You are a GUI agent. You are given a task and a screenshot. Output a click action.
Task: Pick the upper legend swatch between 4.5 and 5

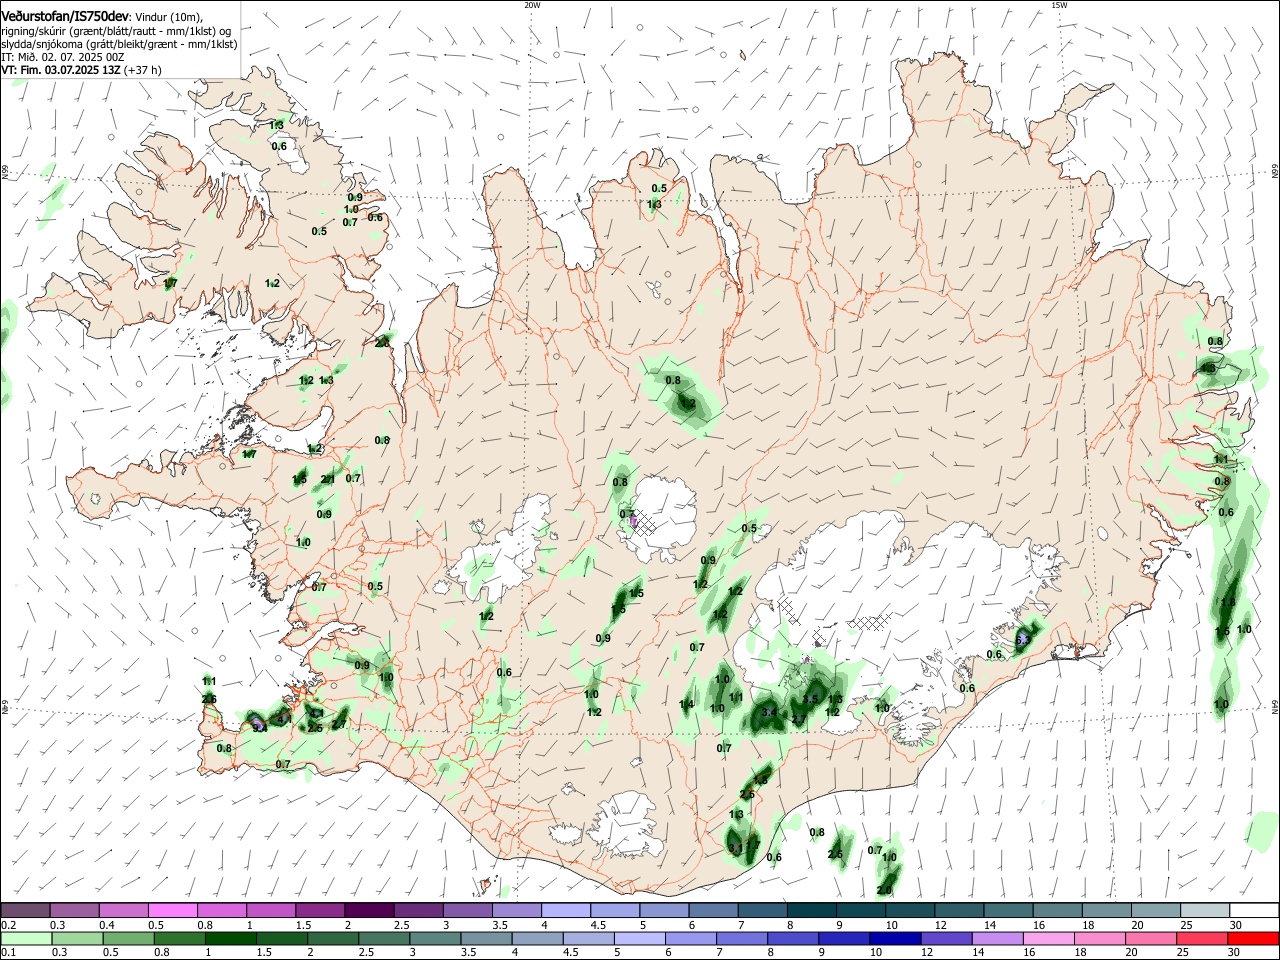614,910
